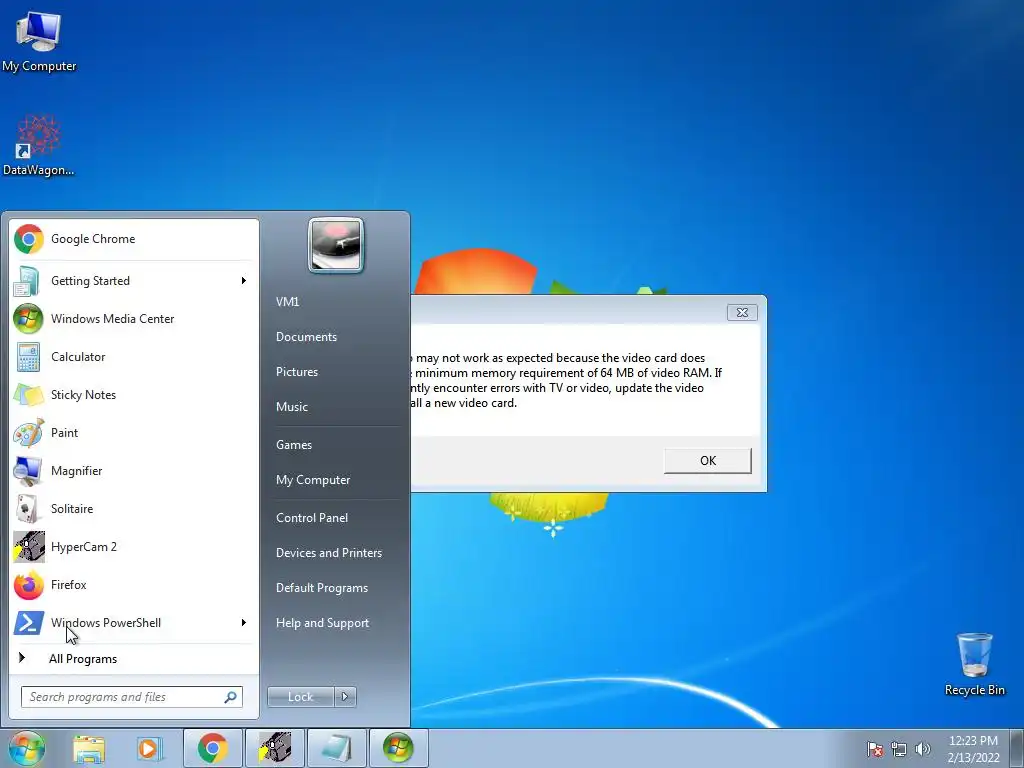Click the search magnifier icon in search box
Viewport: 1024px width, 768px height.
click(231, 697)
